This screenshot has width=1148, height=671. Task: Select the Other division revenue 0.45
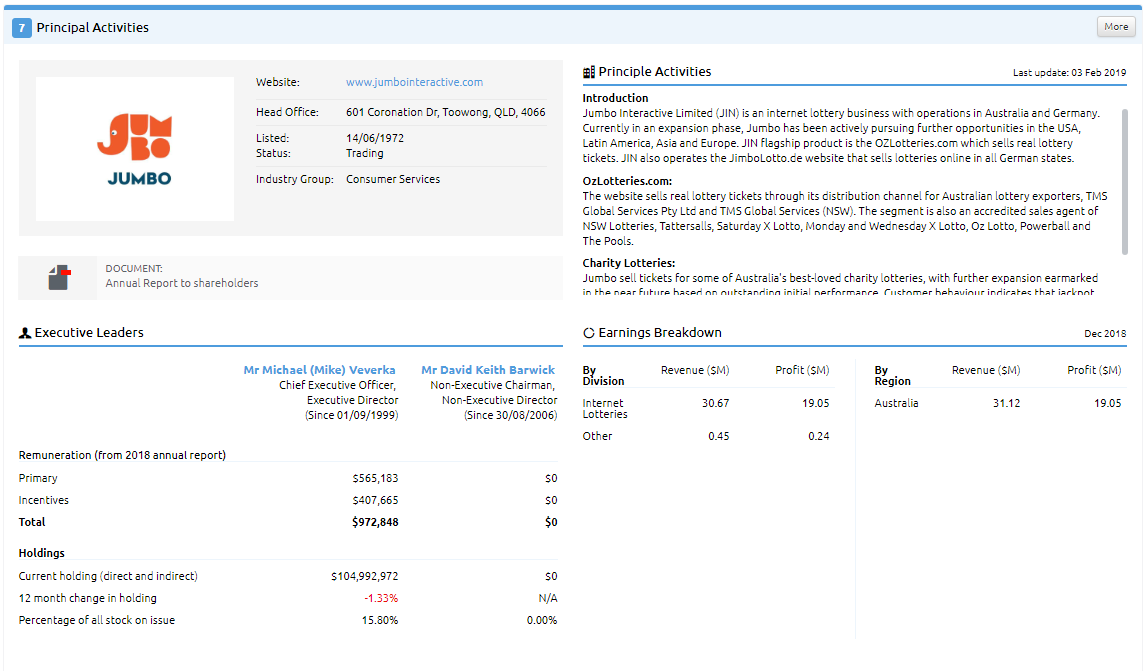click(x=718, y=436)
